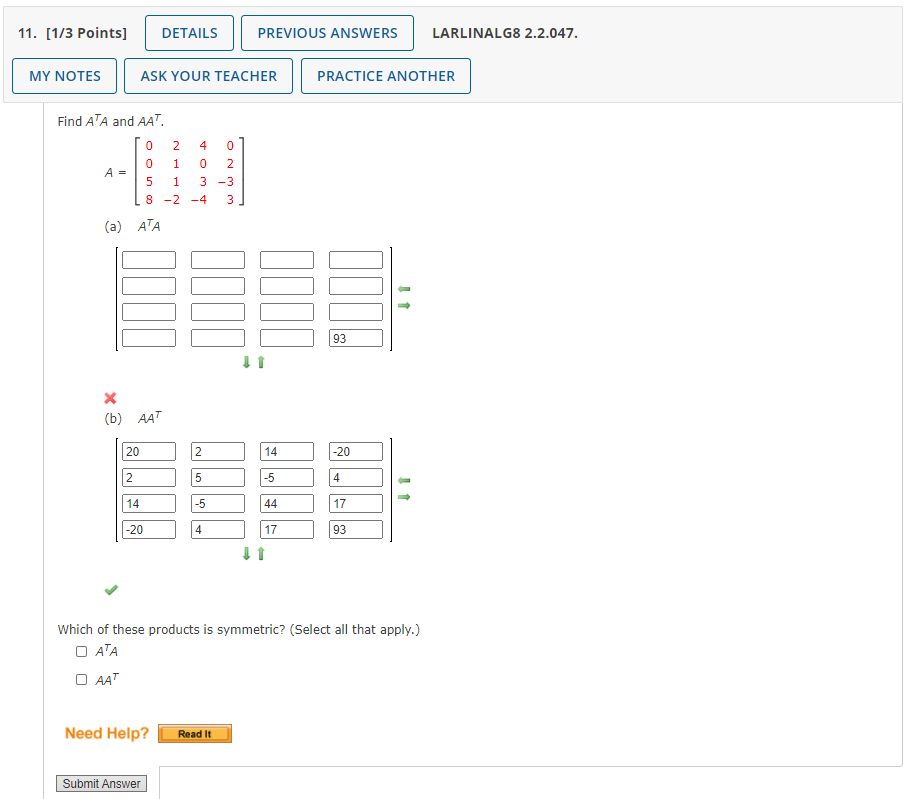907x799 pixels.
Task: Click the green down arrow below matrix (a)
Action: coord(246,362)
